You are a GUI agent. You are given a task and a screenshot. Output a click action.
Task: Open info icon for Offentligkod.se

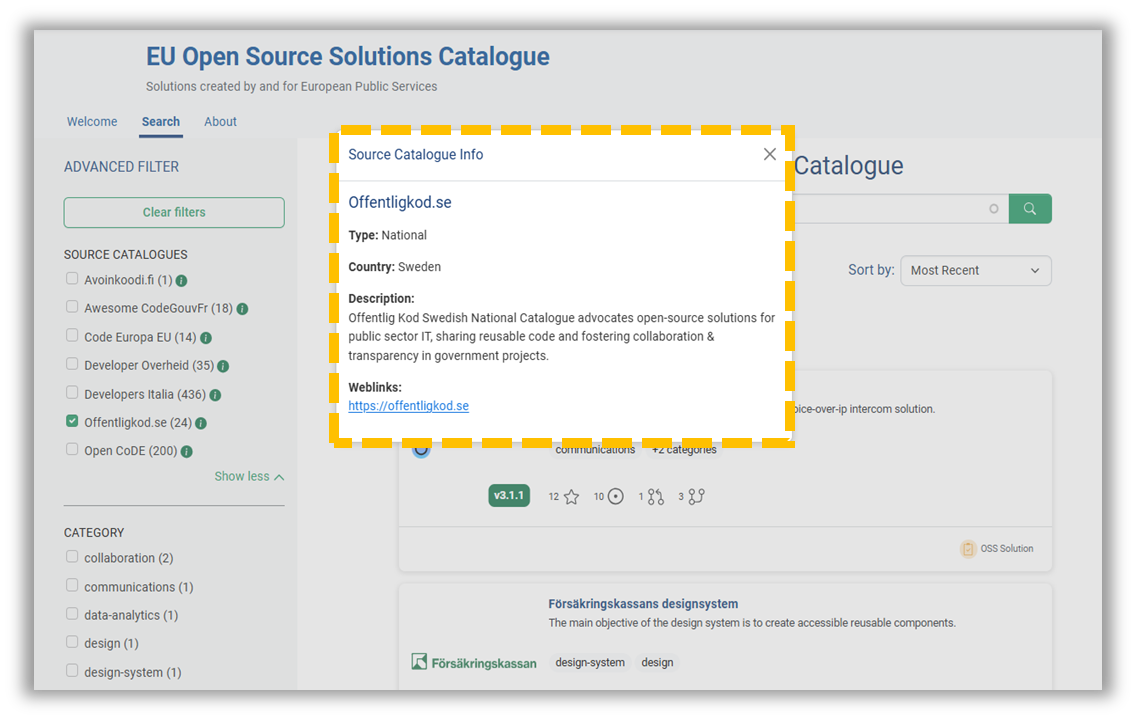201,423
